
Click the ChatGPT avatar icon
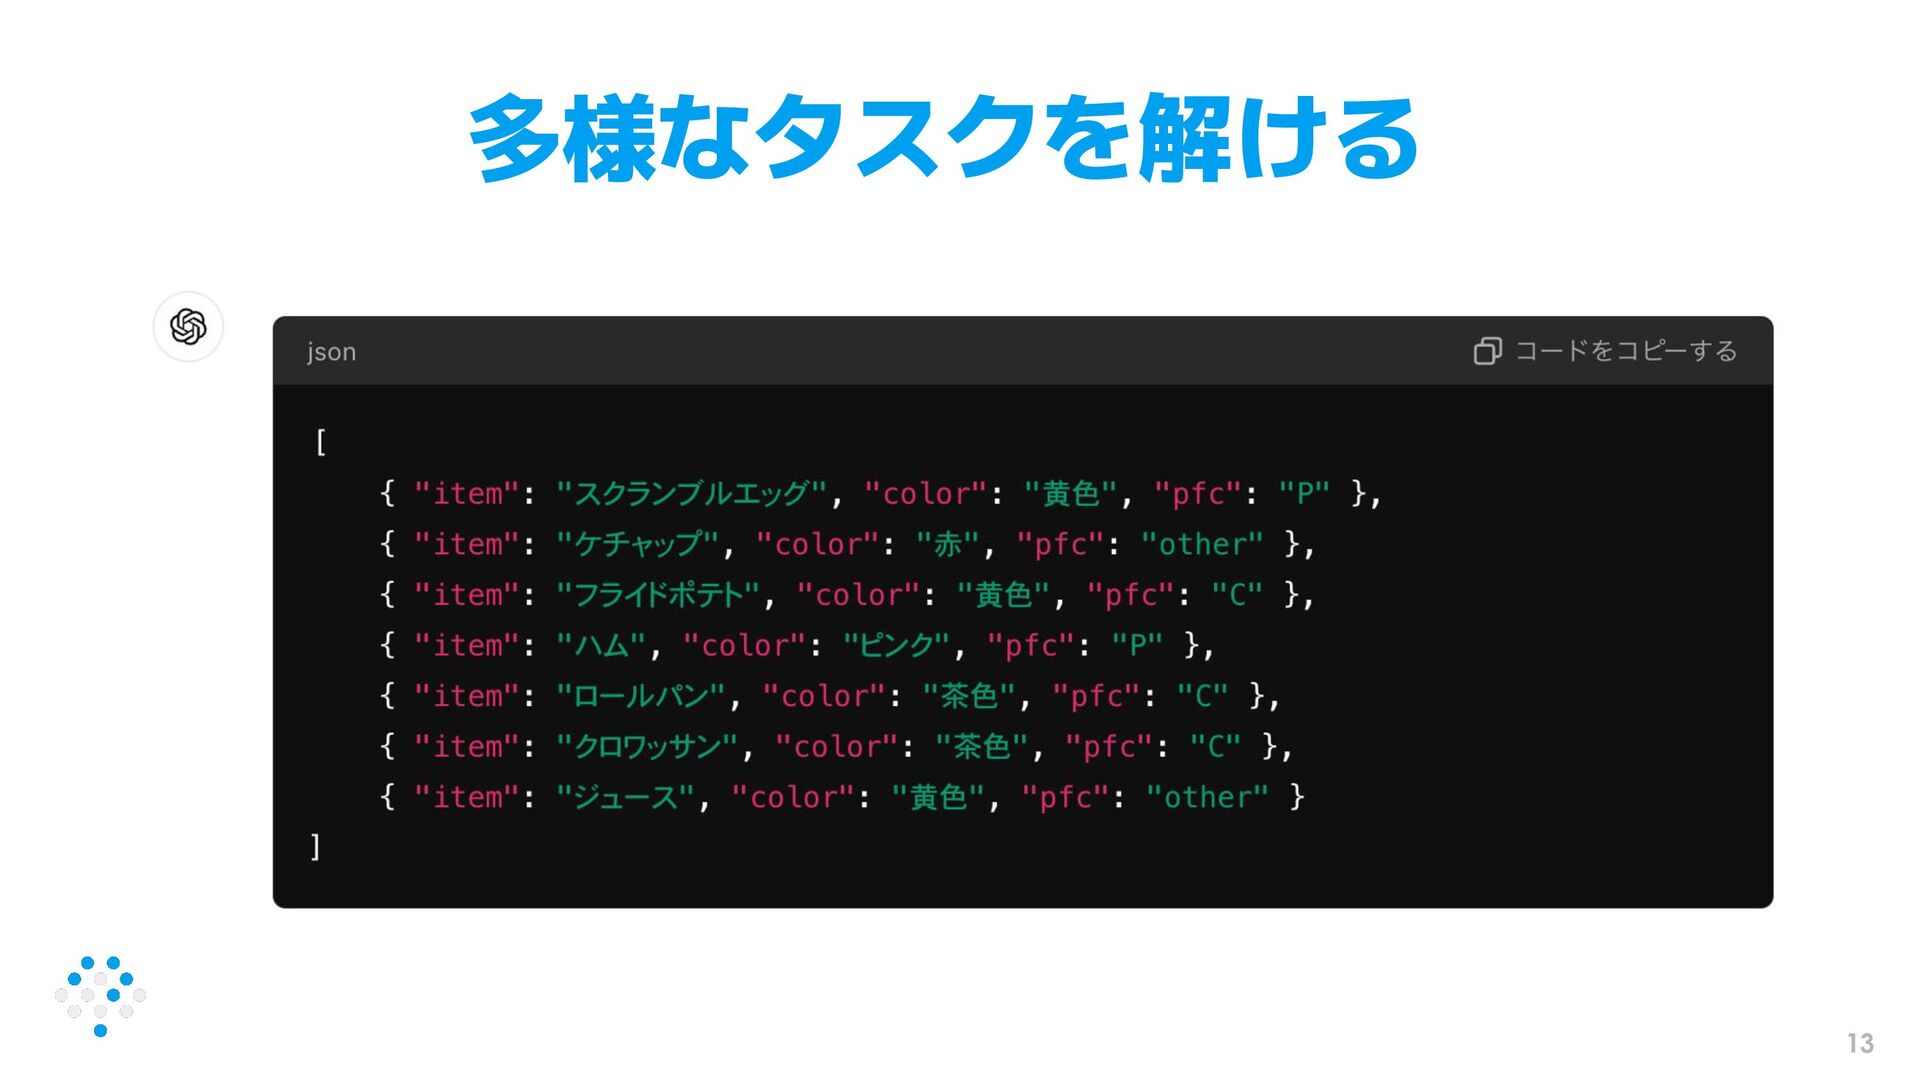[188, 327]
